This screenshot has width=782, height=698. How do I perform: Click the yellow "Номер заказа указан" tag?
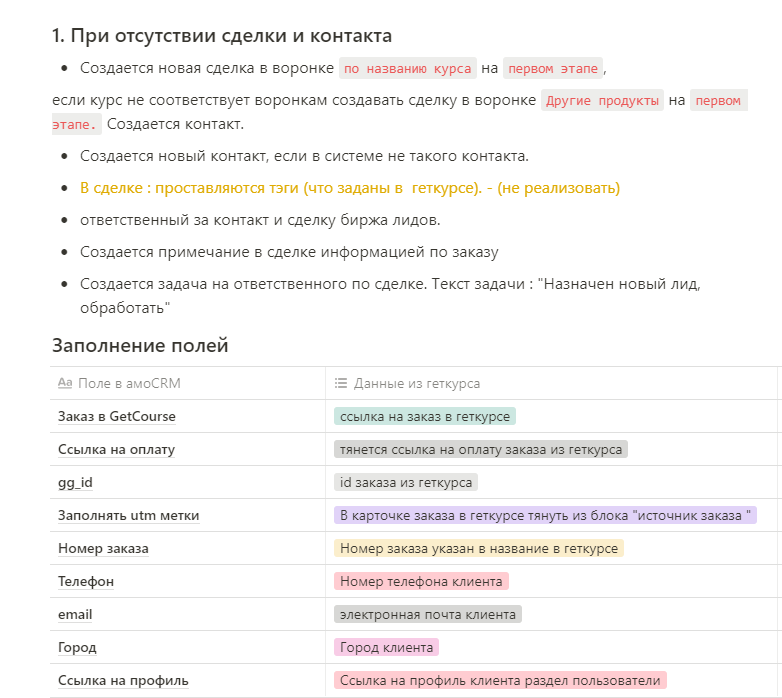pos(479,548)
